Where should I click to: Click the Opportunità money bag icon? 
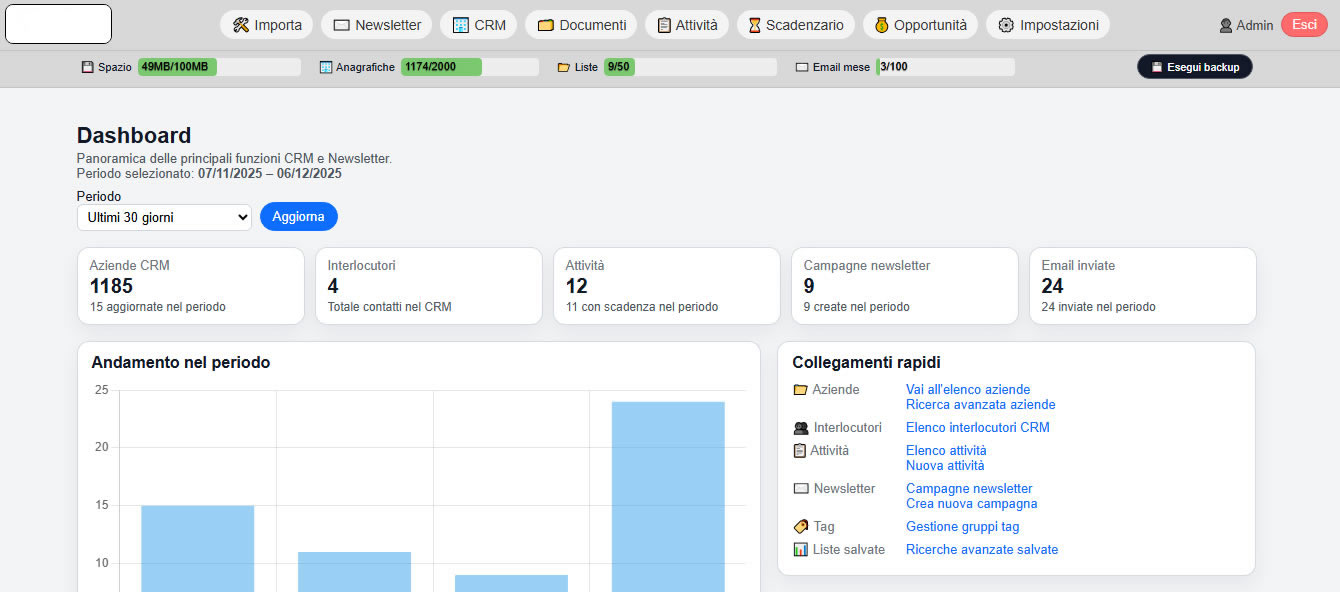click(882, 25)
